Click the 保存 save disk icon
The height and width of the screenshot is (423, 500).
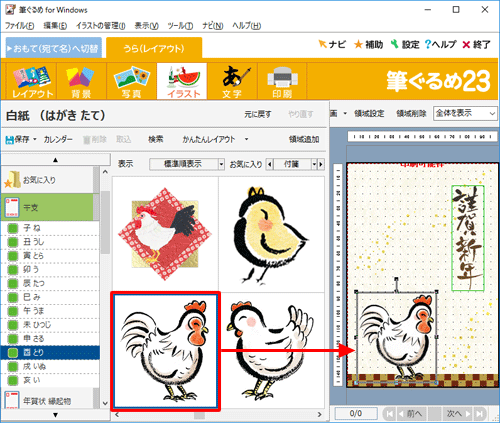click(x=10, y=140)
